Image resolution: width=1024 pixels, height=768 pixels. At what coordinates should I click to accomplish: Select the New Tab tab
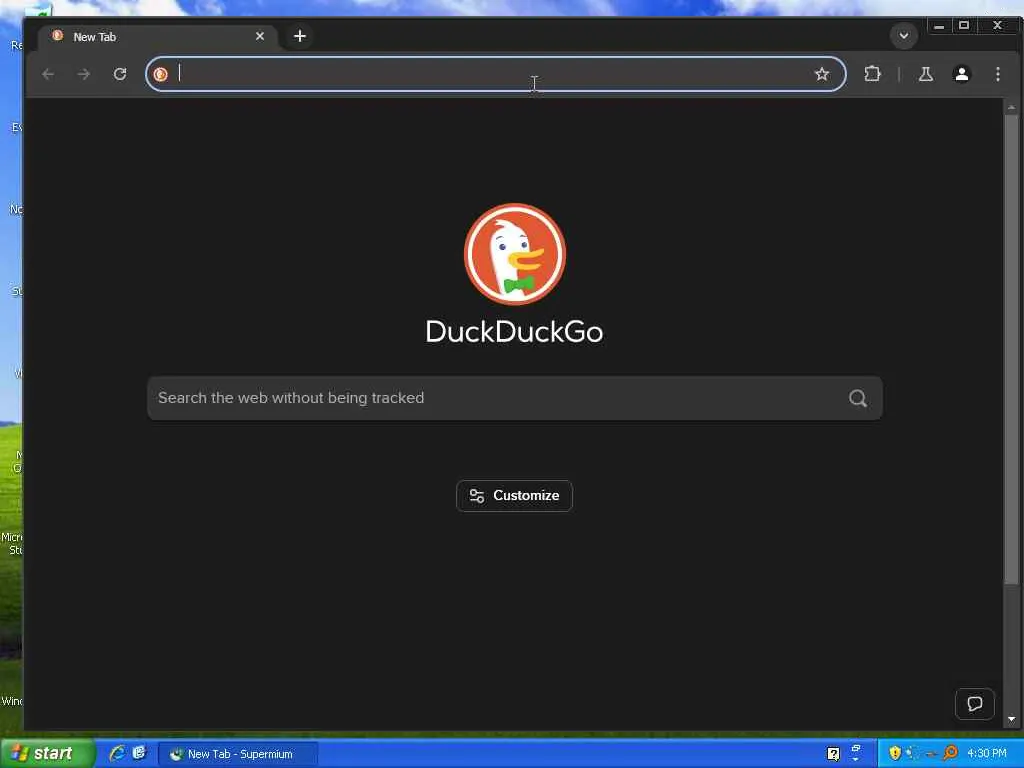pyautogui.click(x=157, y=37)
